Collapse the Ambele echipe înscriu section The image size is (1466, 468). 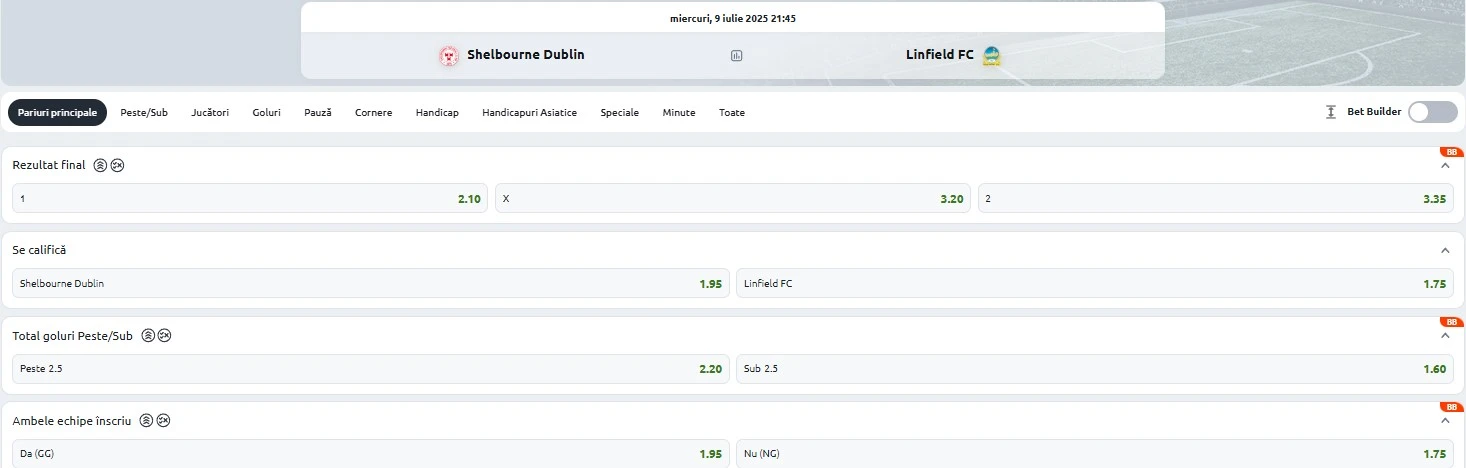tap(1445, 421)
